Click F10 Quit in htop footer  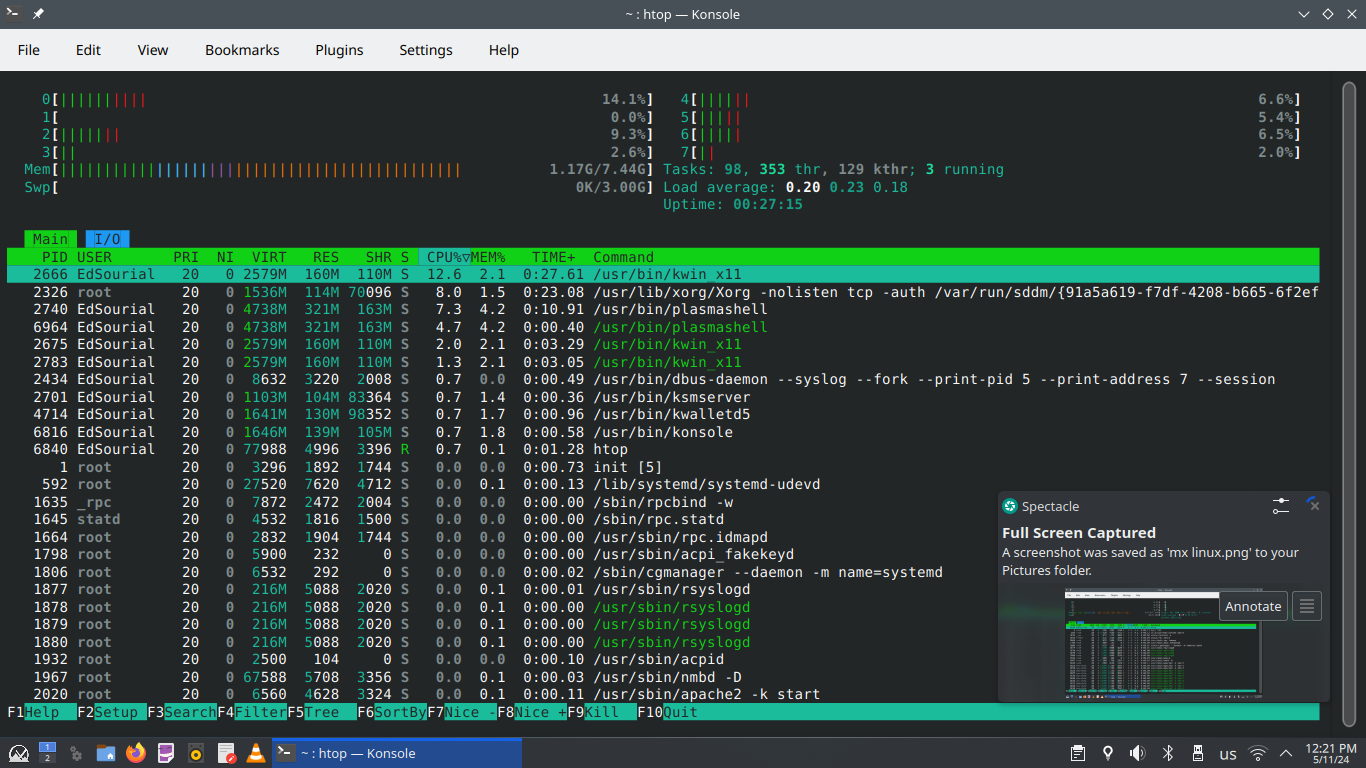pyautogui.click(x=667, y=712)
